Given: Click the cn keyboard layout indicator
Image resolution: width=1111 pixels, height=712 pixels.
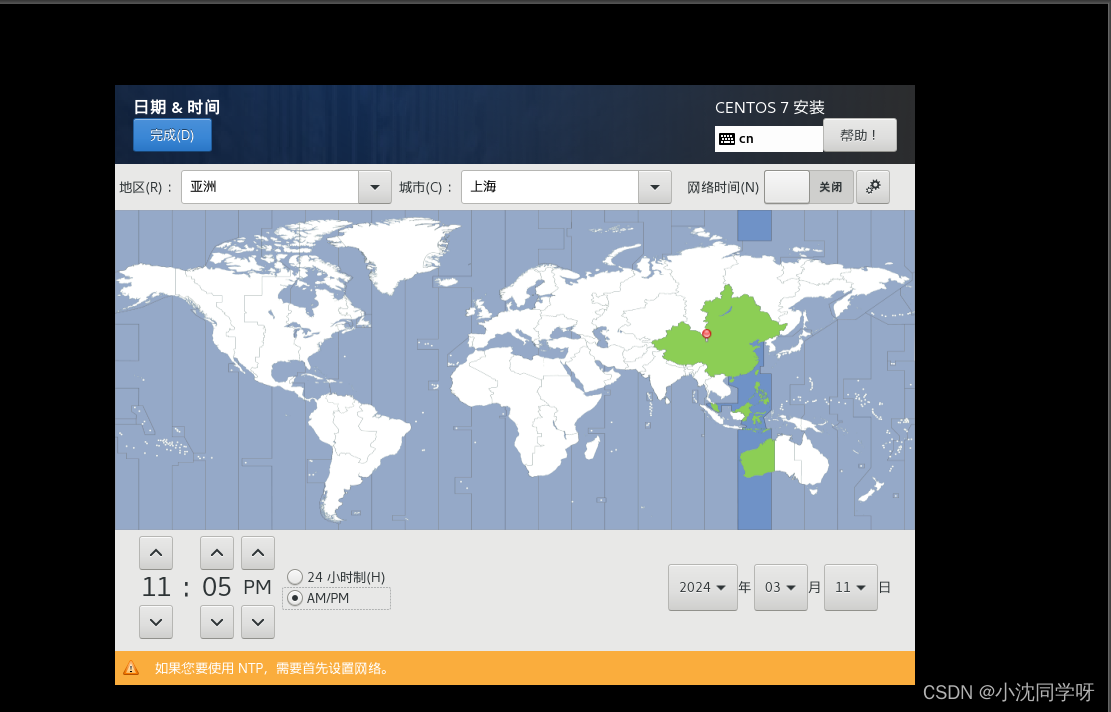Looking at the screenshot, I should pyautogui.click(x=769, y=139).
